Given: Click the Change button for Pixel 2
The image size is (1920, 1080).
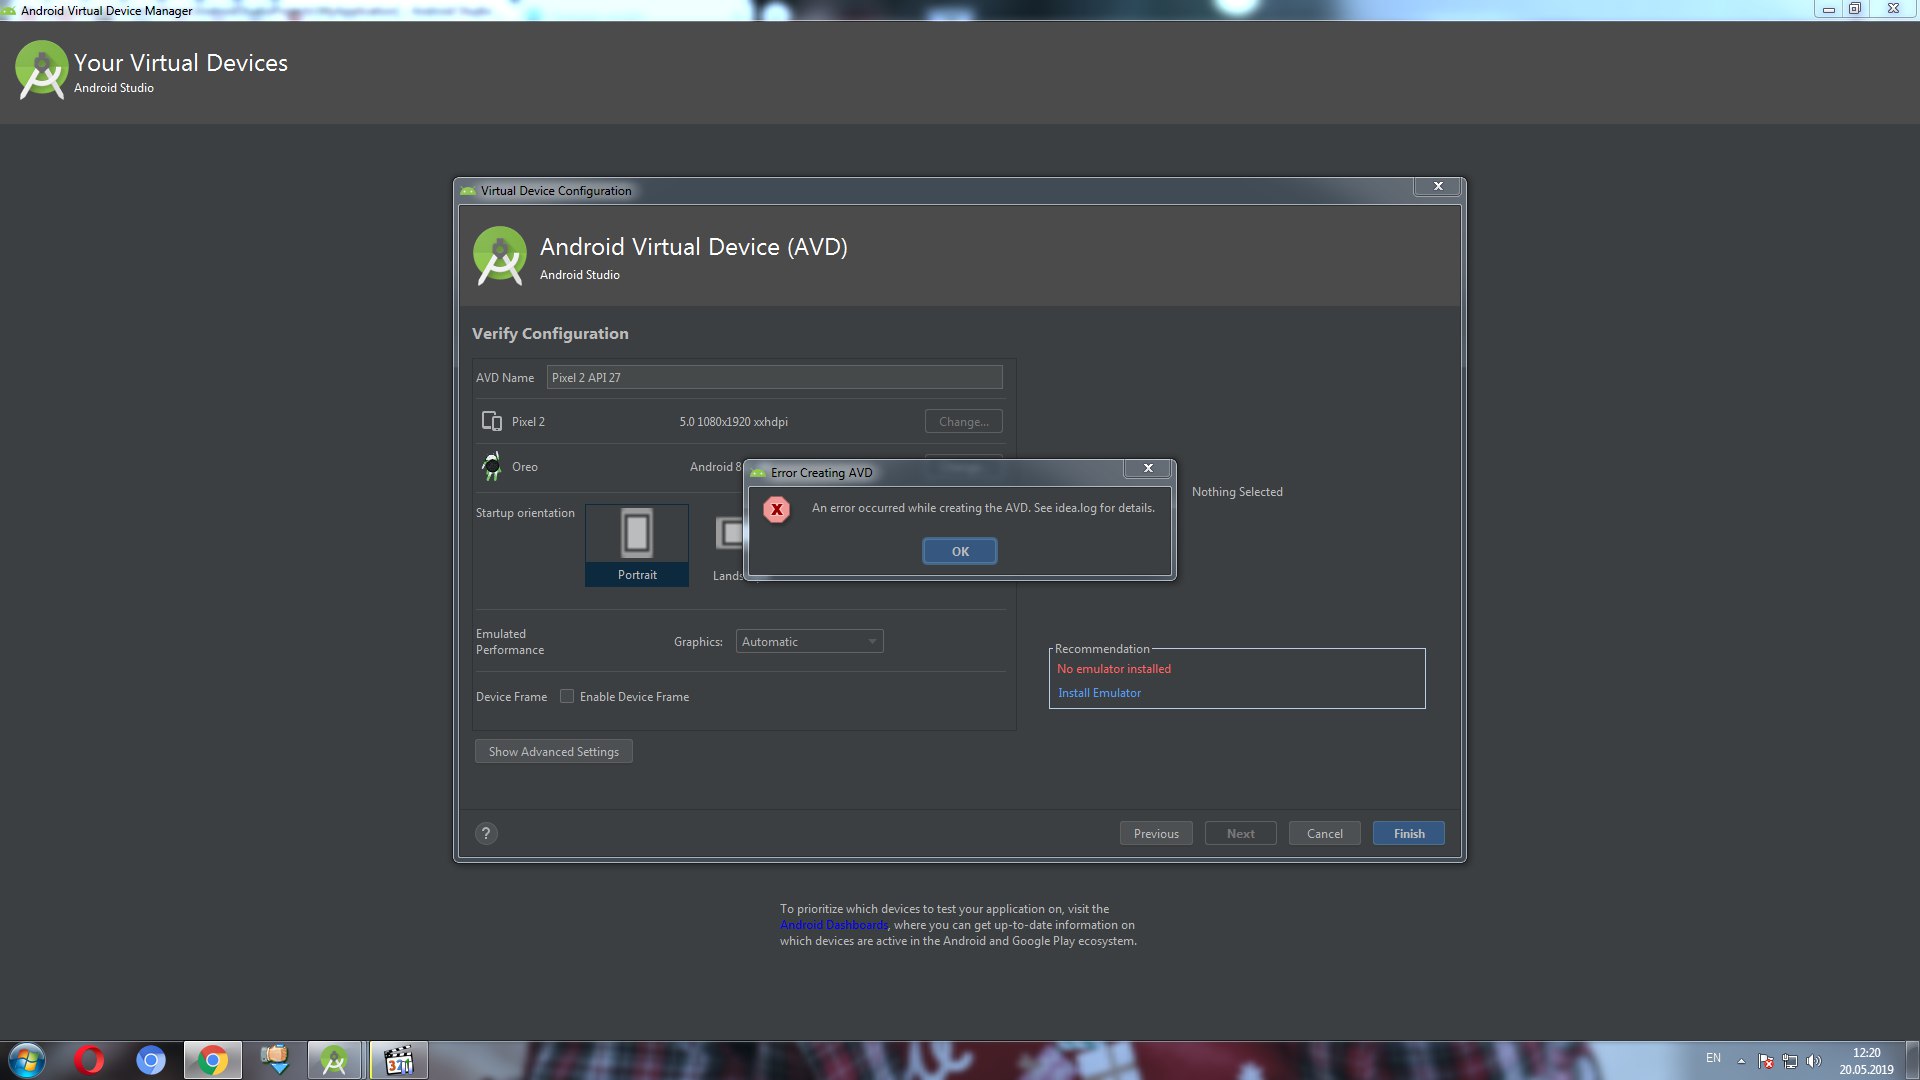Looking at the screenshot, I should coord(963,422).
